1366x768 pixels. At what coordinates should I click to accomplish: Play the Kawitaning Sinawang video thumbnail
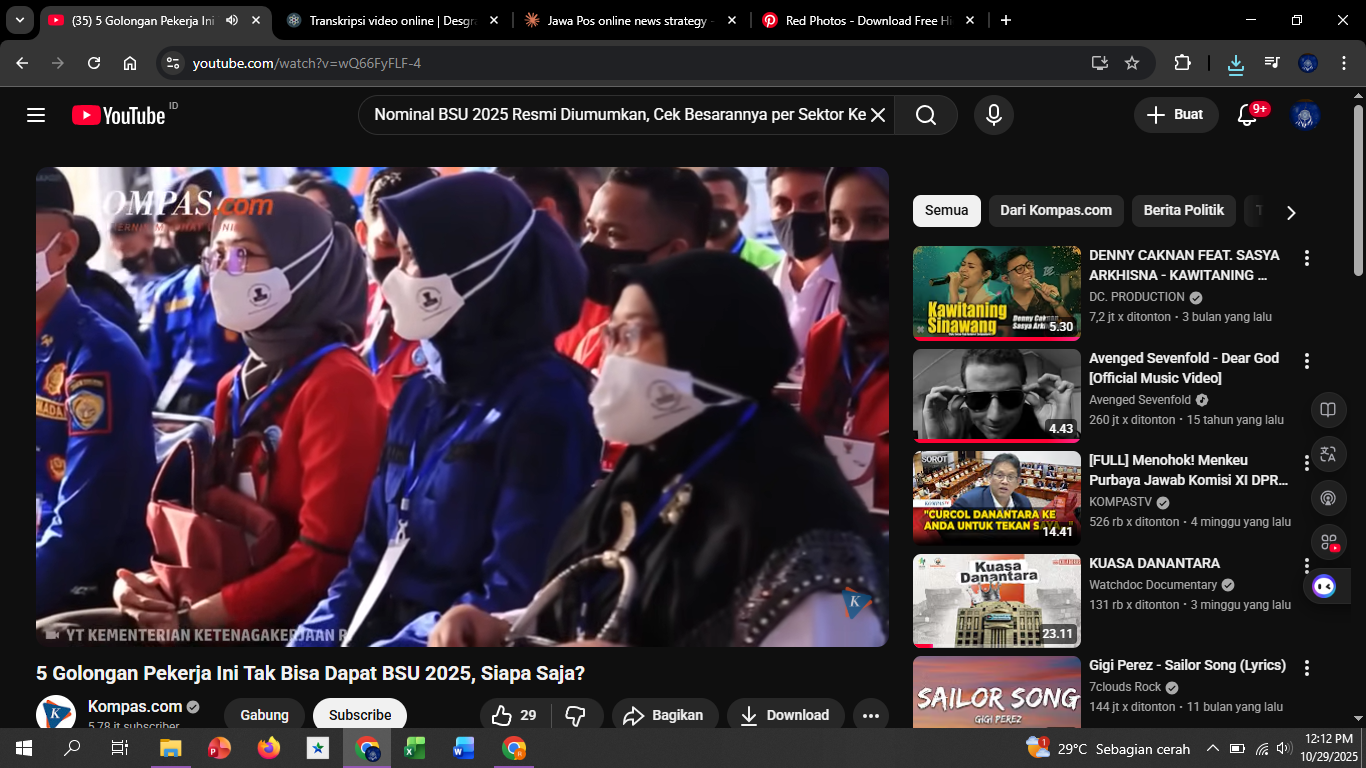click(x=997, y=293)
